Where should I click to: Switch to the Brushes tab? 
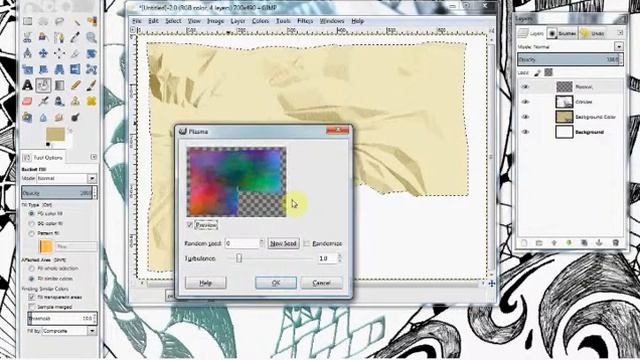pos(563,33)
